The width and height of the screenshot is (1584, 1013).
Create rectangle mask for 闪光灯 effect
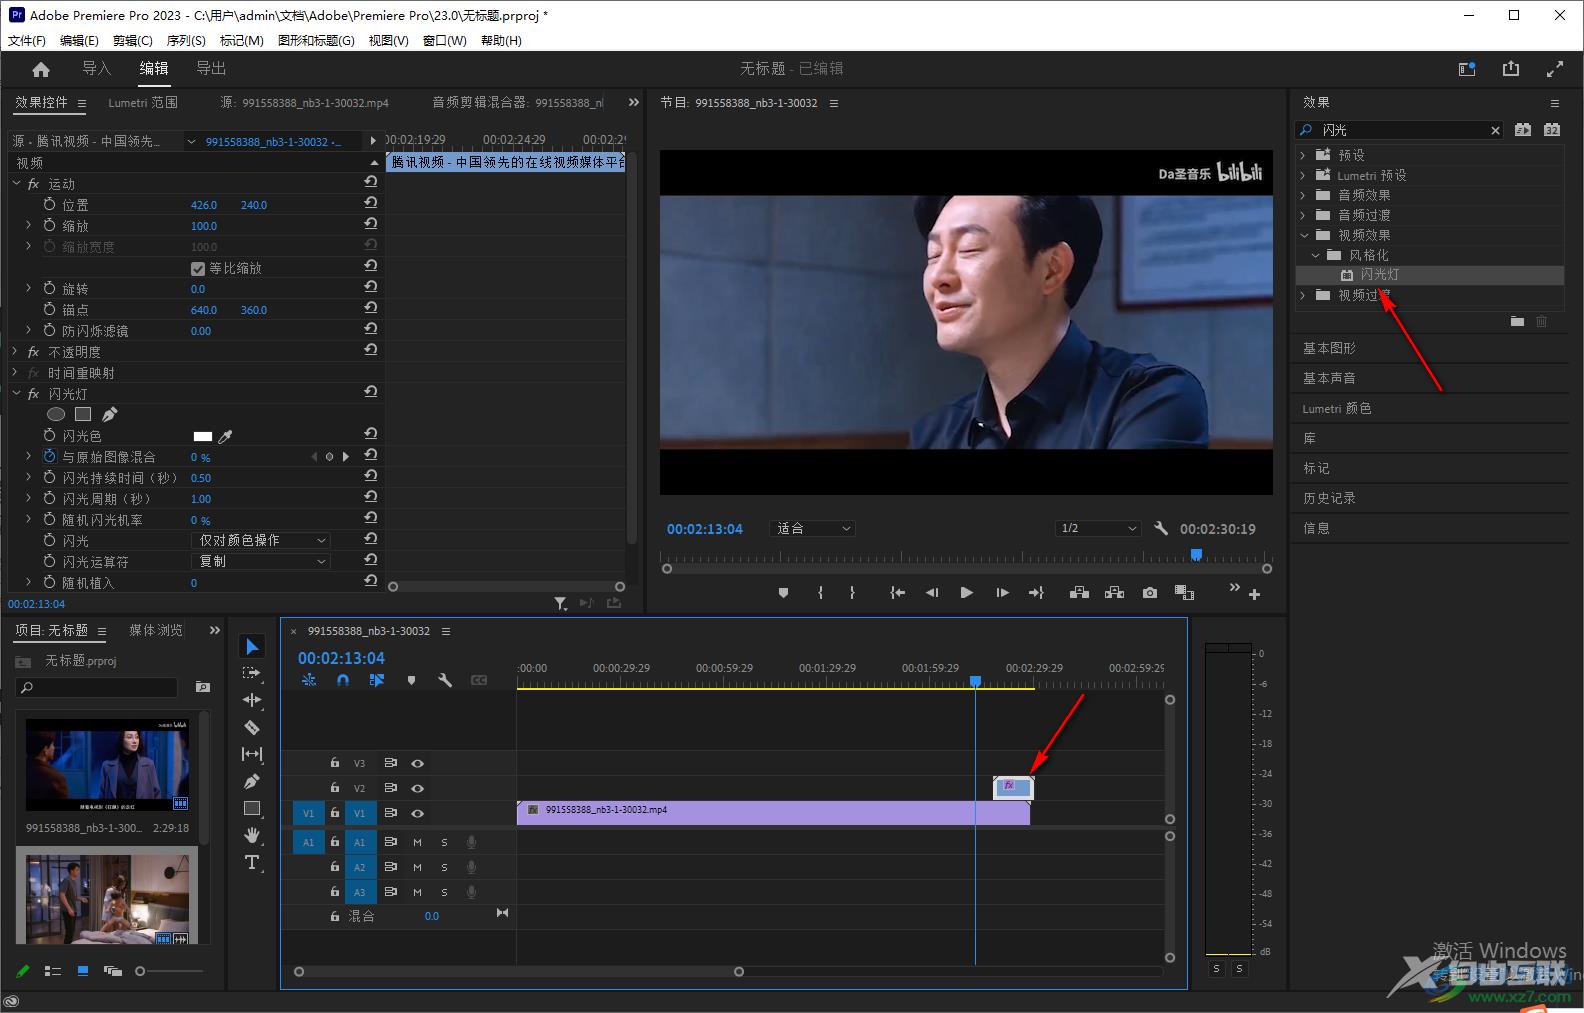(83, 414)
